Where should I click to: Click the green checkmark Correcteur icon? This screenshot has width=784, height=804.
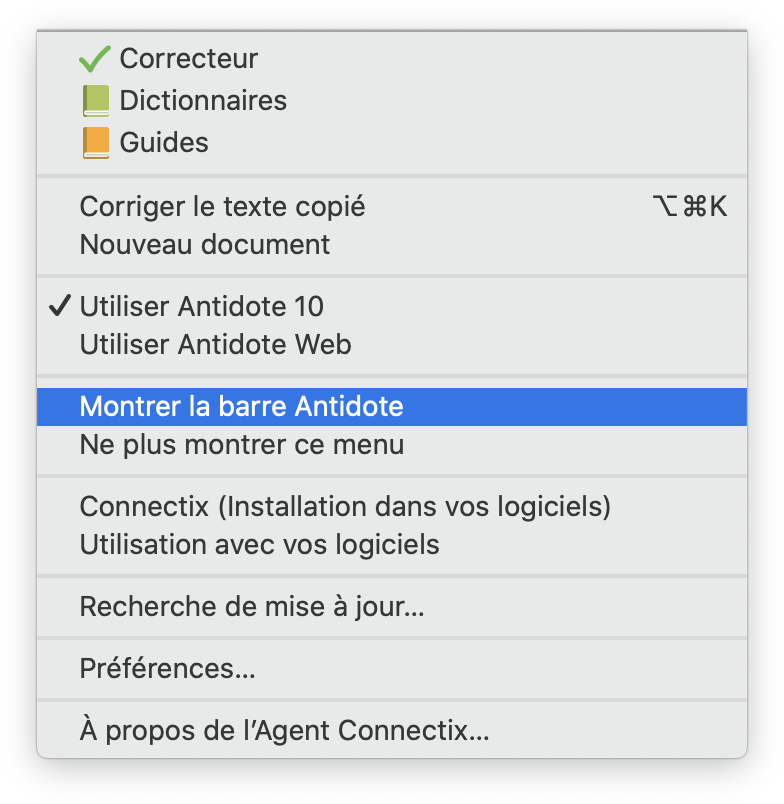point(95,60)
